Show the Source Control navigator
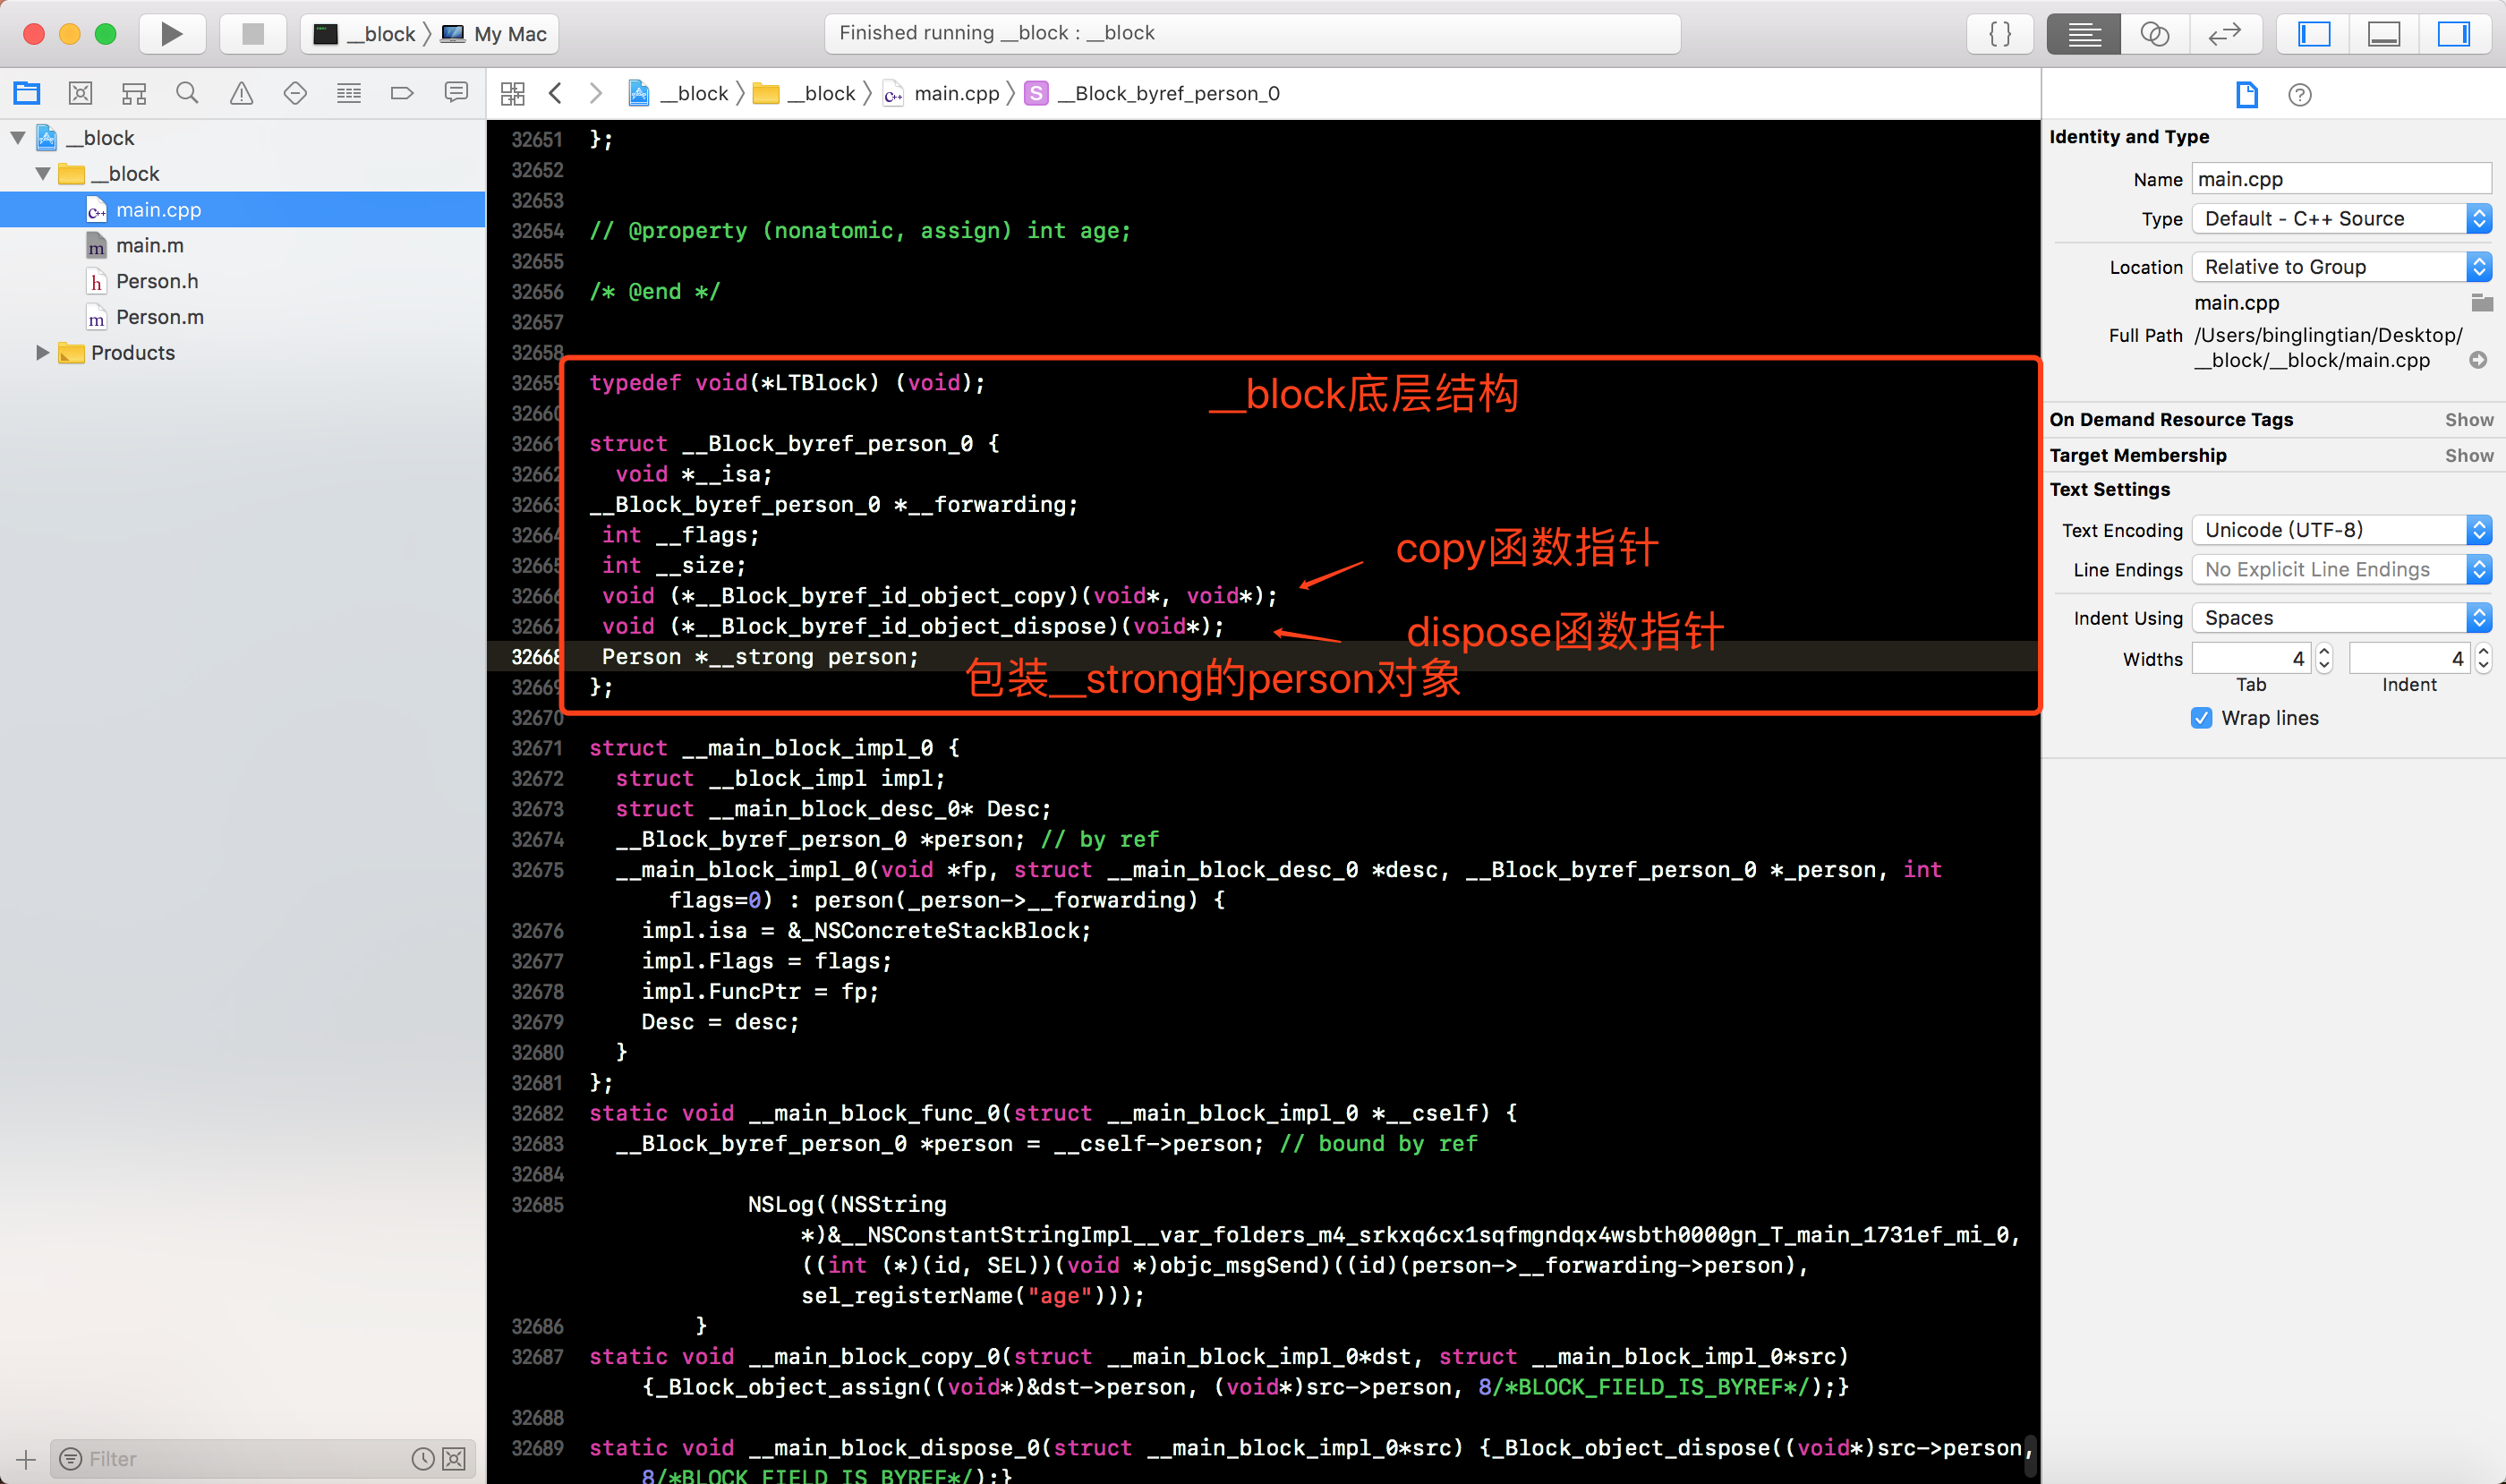 (x=80, y=93)
